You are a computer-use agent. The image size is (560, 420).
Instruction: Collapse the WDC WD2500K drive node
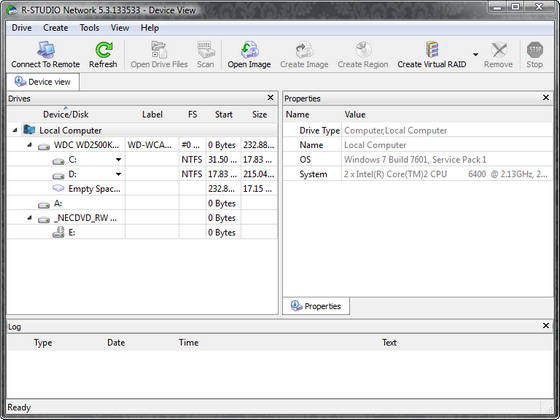[30, 145]
